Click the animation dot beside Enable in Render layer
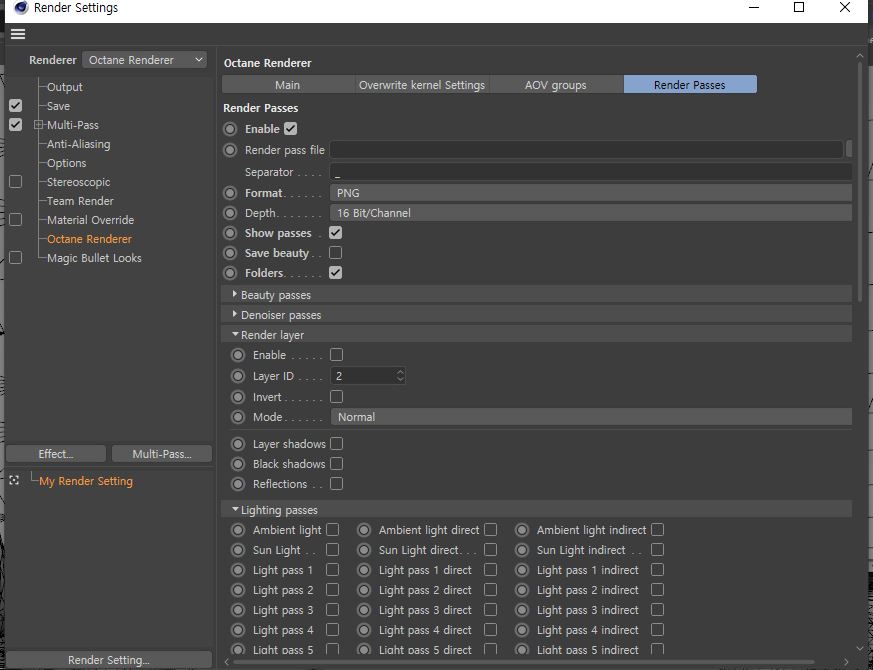 click(x=238, y=355)
